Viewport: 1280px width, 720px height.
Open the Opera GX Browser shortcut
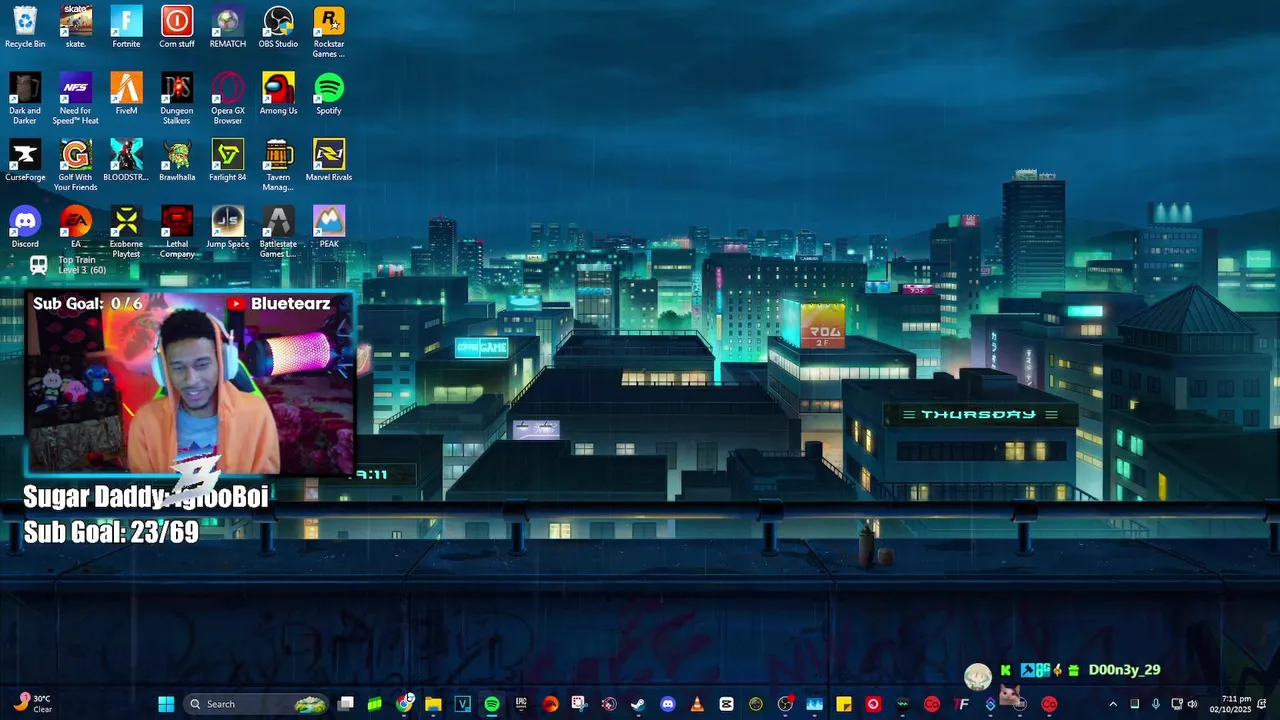pyautogui.click(x=228, y=98)
